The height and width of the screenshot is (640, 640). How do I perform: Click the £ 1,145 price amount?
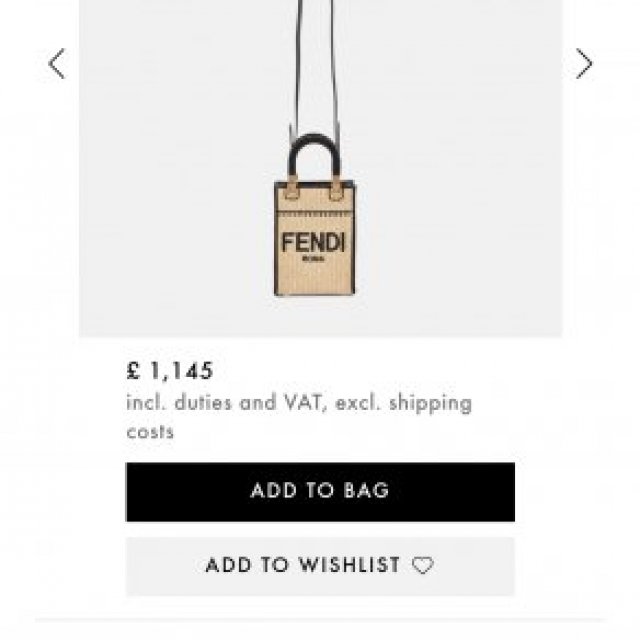170,371
